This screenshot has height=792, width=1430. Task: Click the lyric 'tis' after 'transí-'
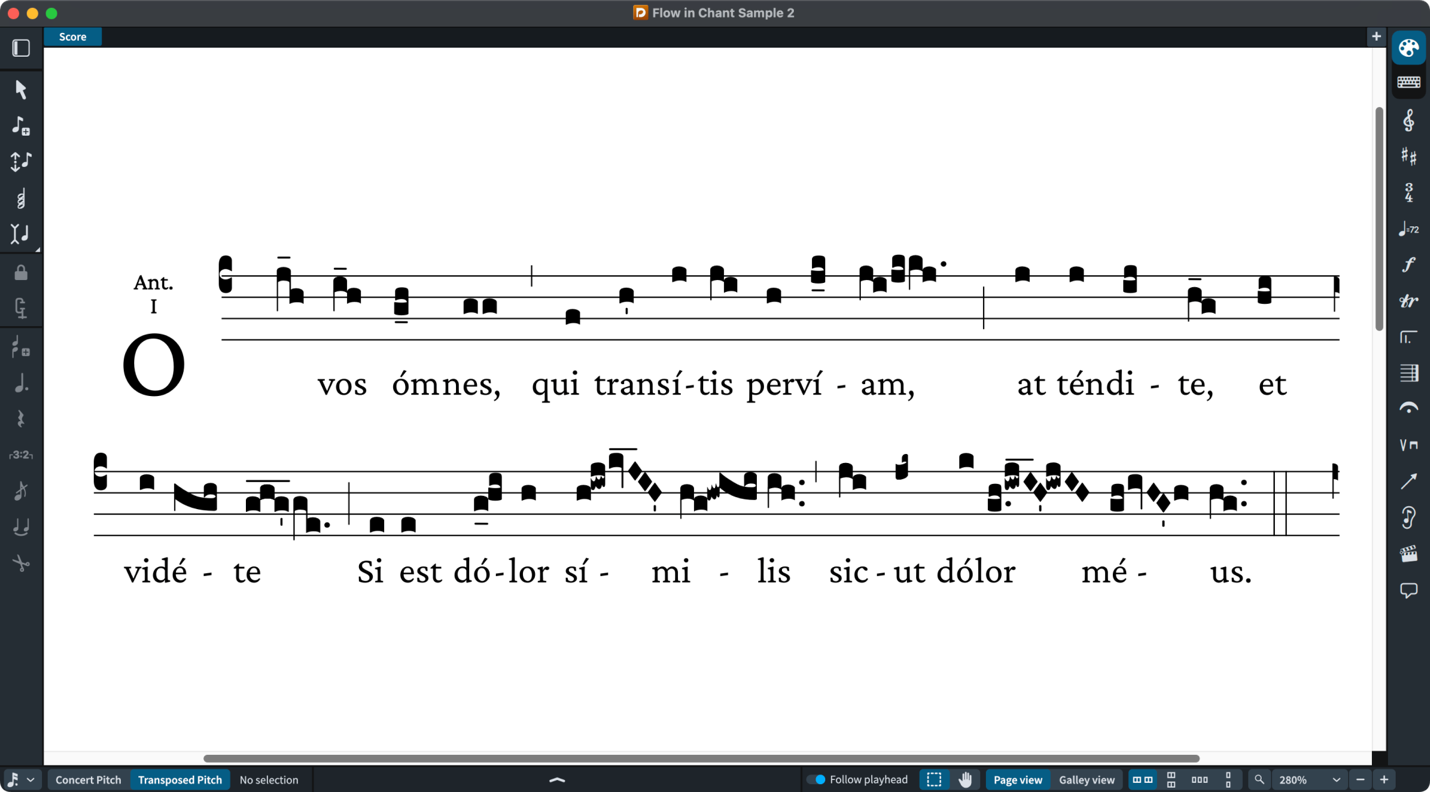click(x=716, y=384)
